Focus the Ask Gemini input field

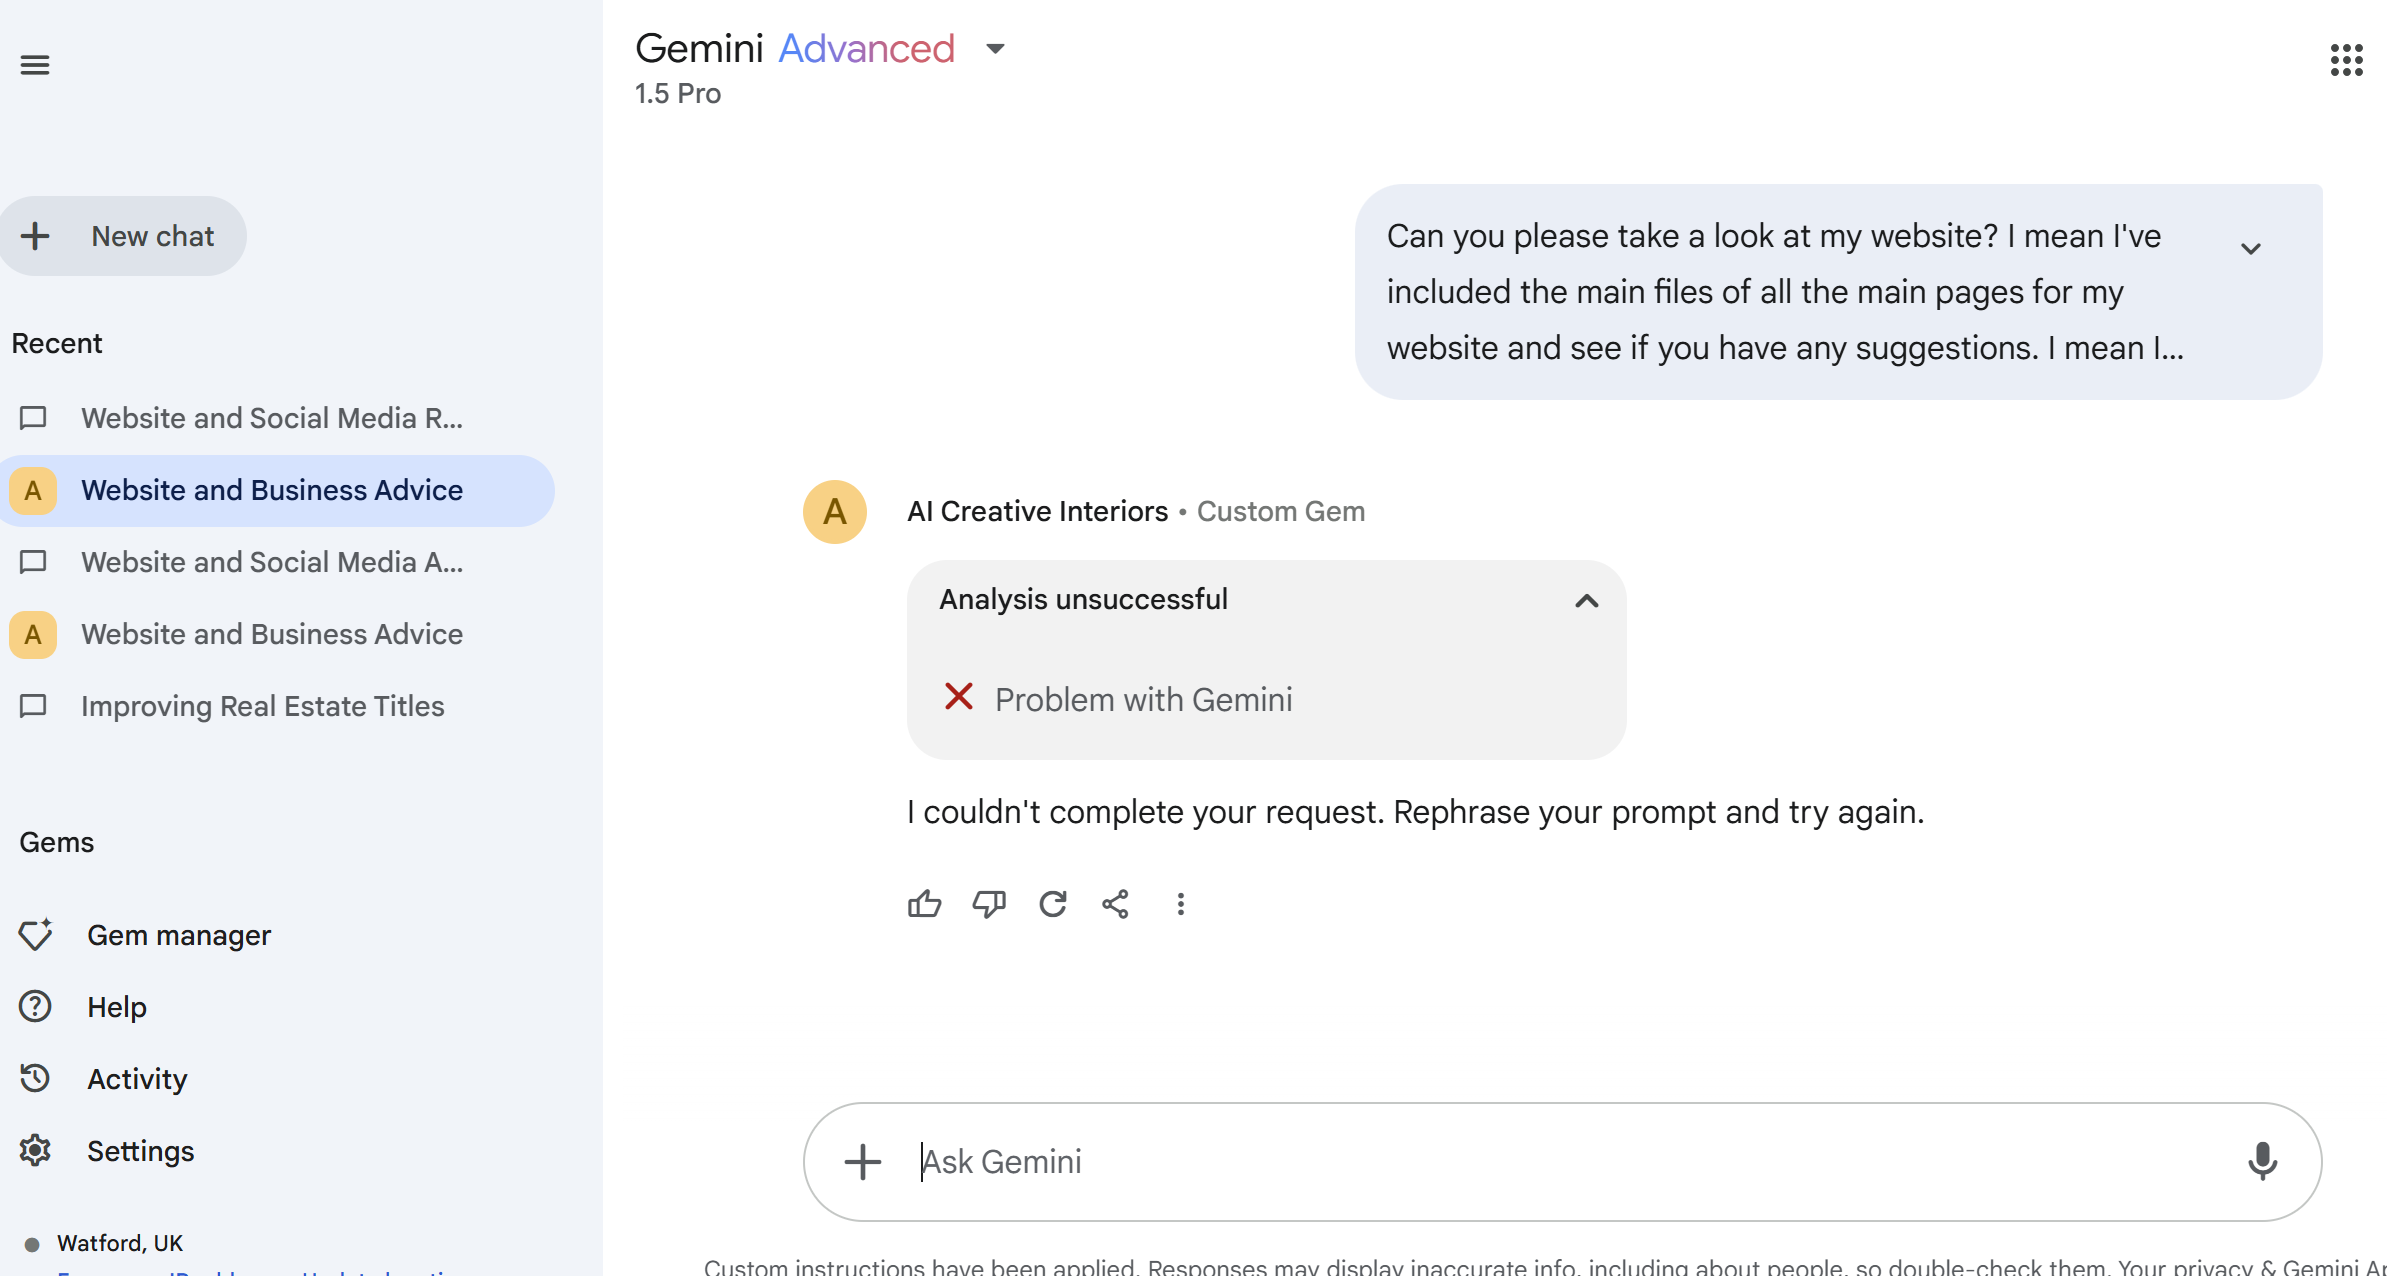(x=1500, y=1162)
